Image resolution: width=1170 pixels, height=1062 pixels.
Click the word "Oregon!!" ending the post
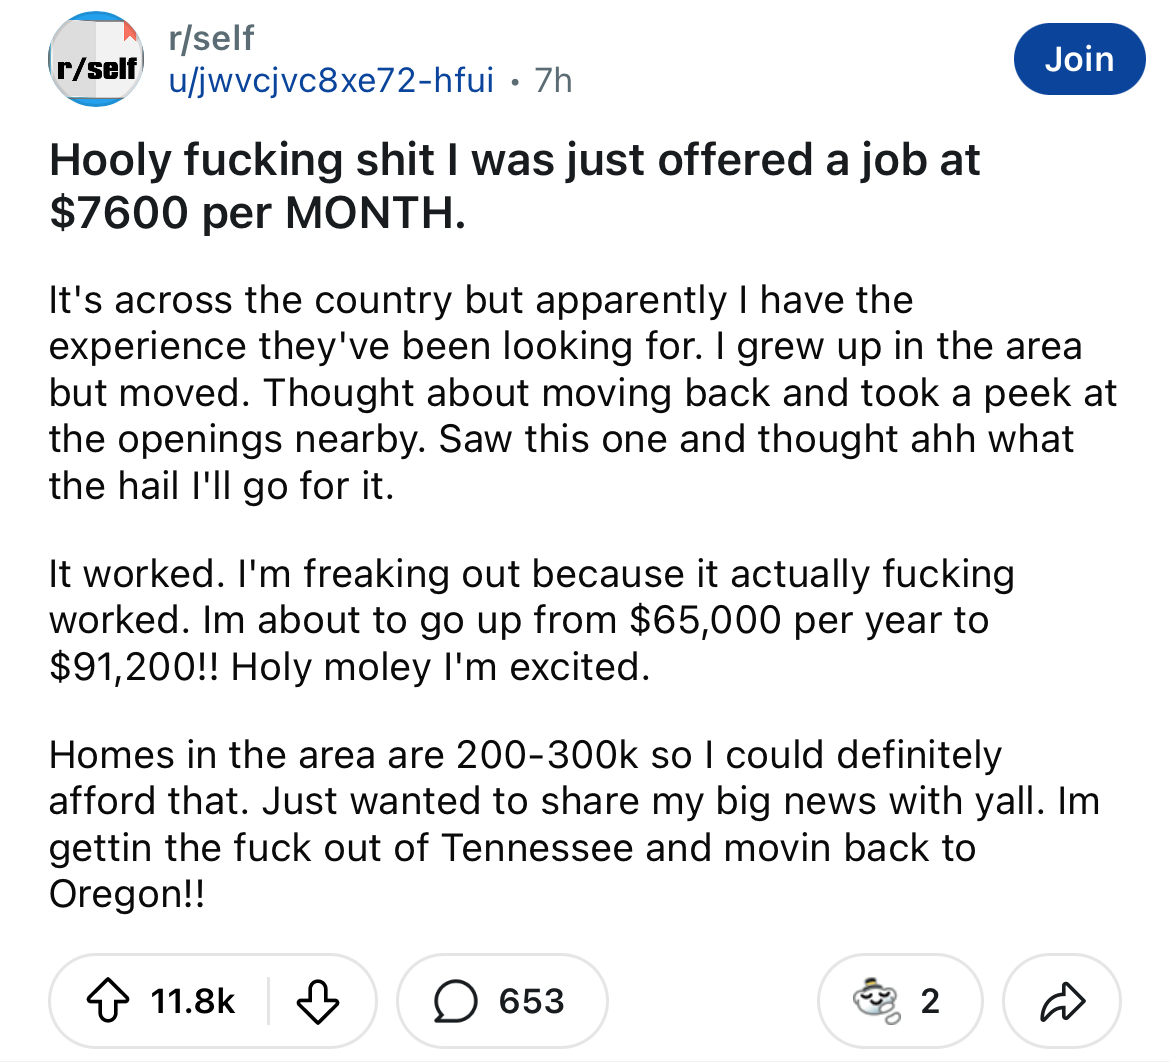point(126,893)
